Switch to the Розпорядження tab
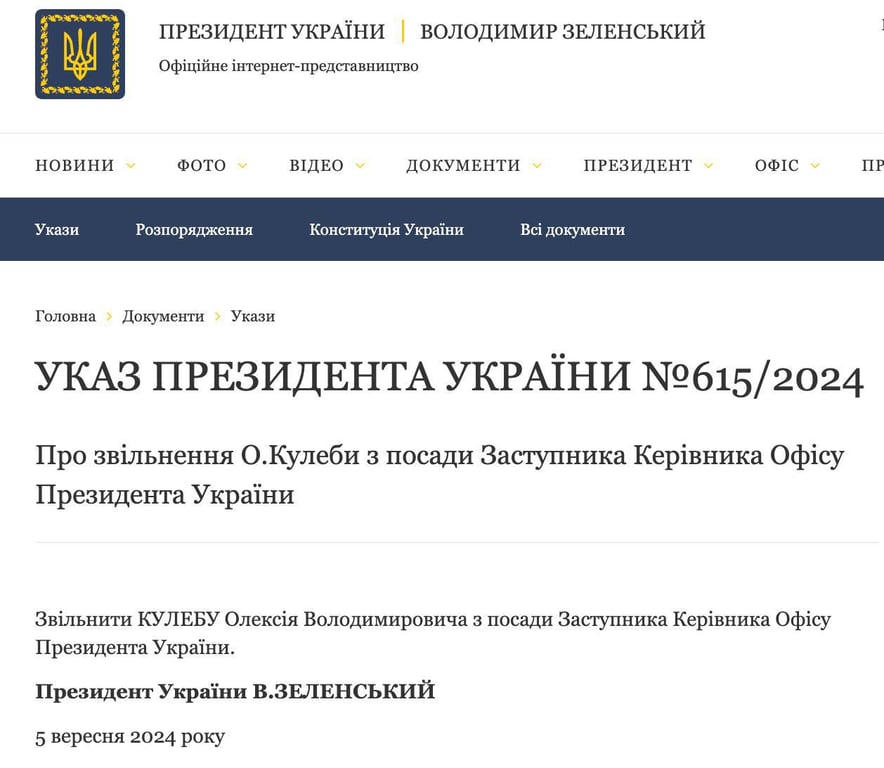The width and height of the screenshot is (884, 768). [x=193, y=229]
